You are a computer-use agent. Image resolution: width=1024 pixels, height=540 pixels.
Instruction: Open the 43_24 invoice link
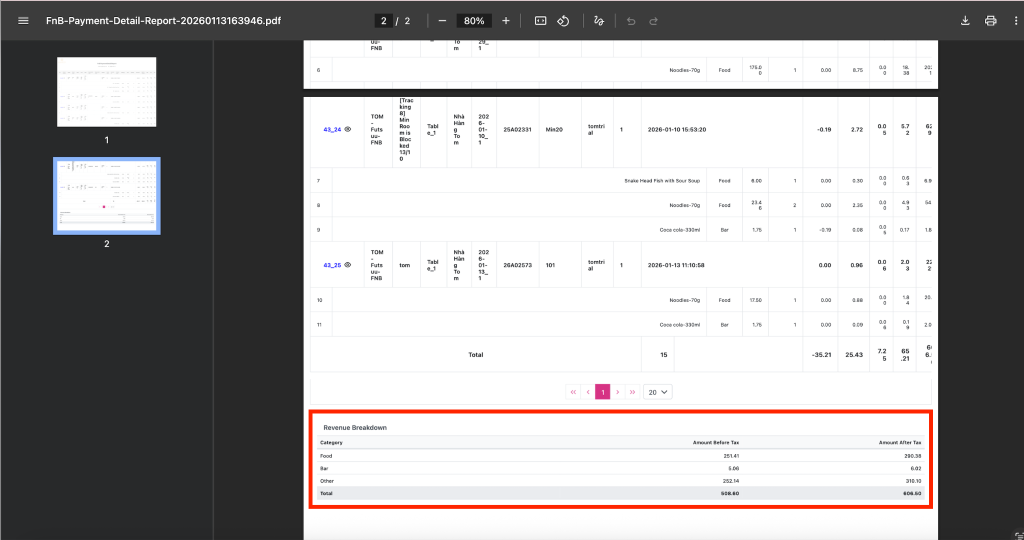point(331,129)
